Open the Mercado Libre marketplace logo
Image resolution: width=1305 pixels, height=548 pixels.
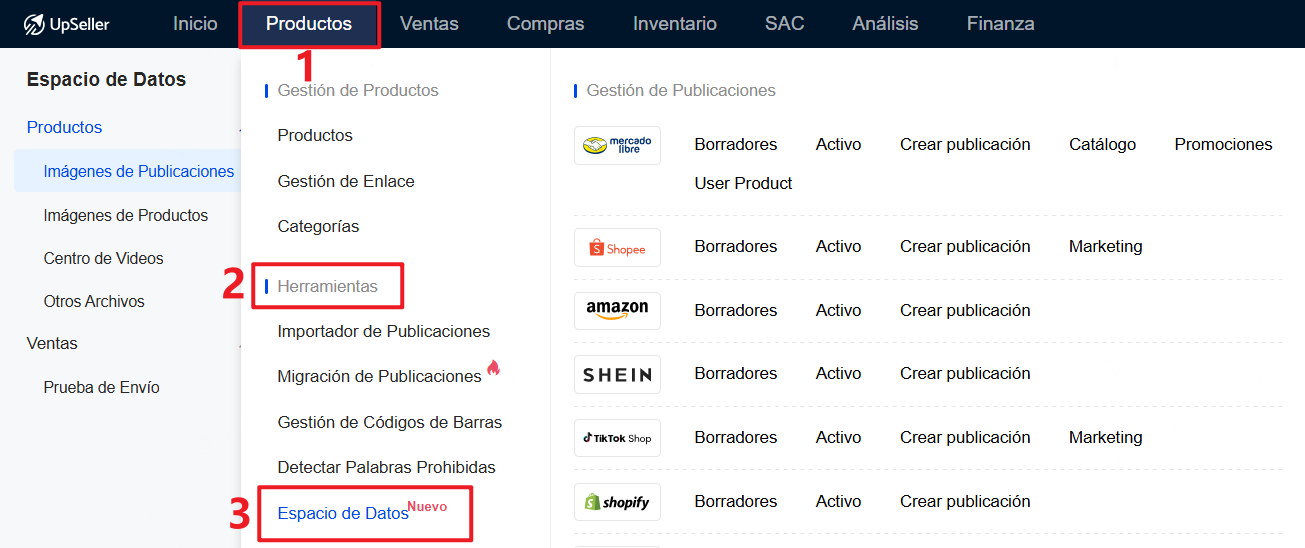617,145
